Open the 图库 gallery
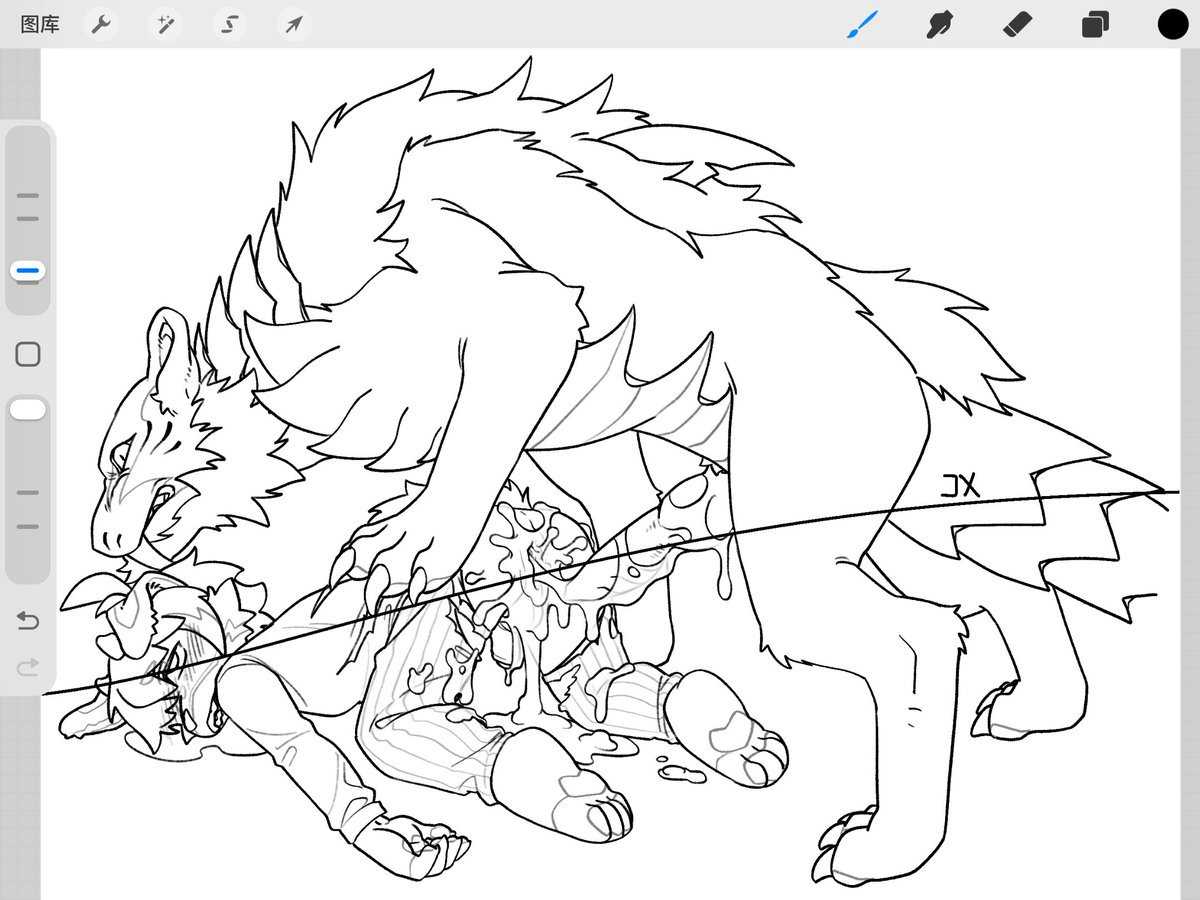1200x900 pixels. [x=40, y=25]
